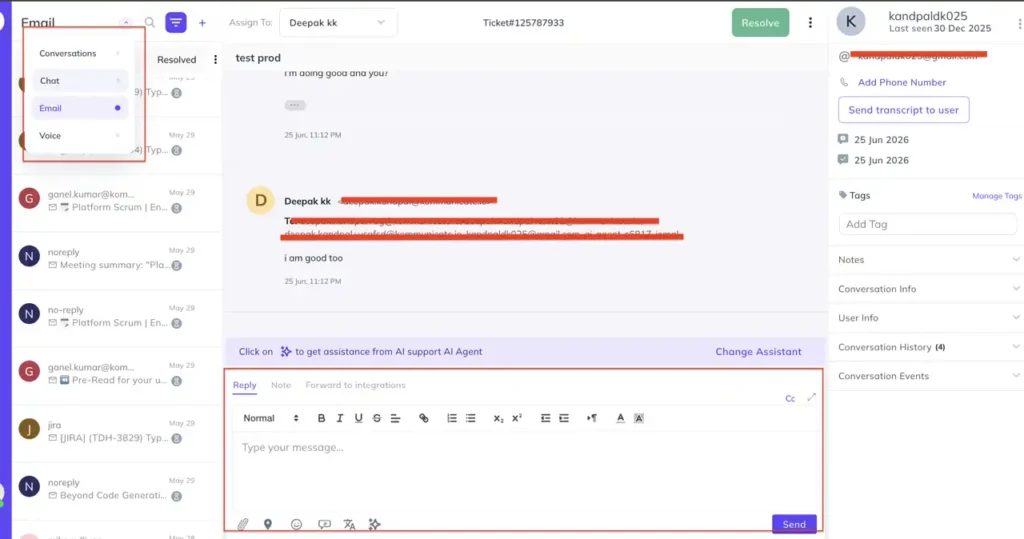Click the increase indent icon
1024x539 pixels.
click(564, 418)
